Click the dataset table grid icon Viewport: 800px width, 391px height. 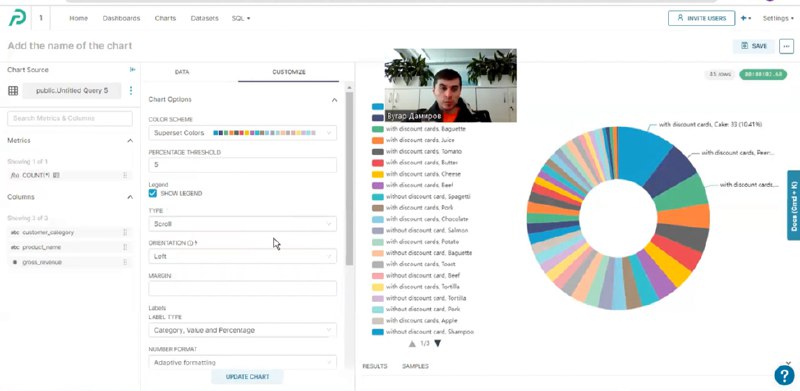(13, 91)
